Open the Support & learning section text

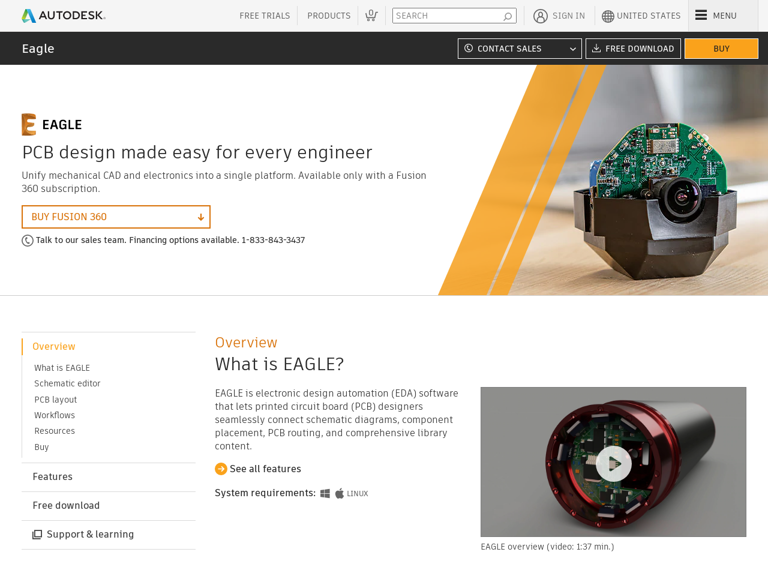pos(90,534)
